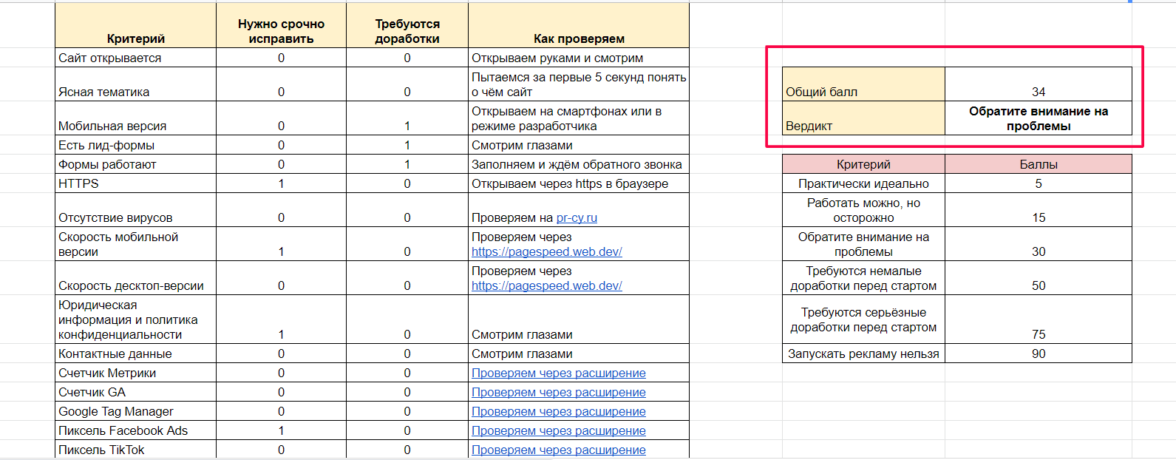
Task: Select the "Запускать рекламу нельзя" cell
Action: tap(863, 353)
